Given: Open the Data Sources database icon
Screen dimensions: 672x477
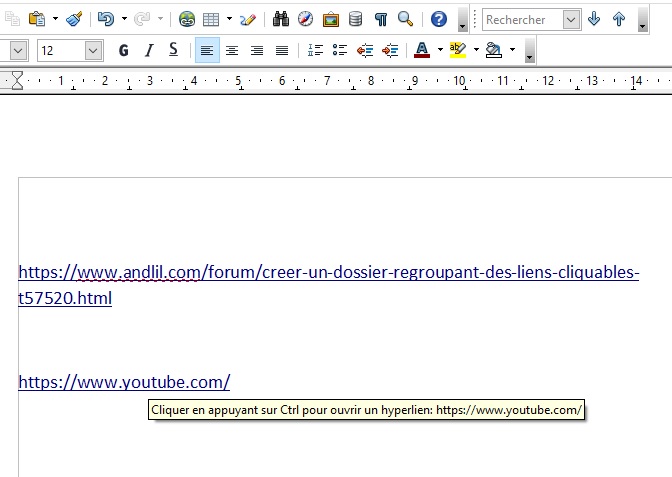Looking at the screenshot, I should click(355, 19).
